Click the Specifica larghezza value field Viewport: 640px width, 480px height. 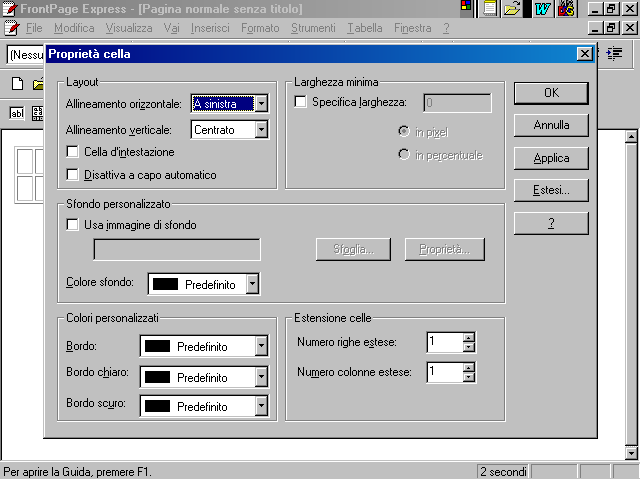click(x=457, y=103)
